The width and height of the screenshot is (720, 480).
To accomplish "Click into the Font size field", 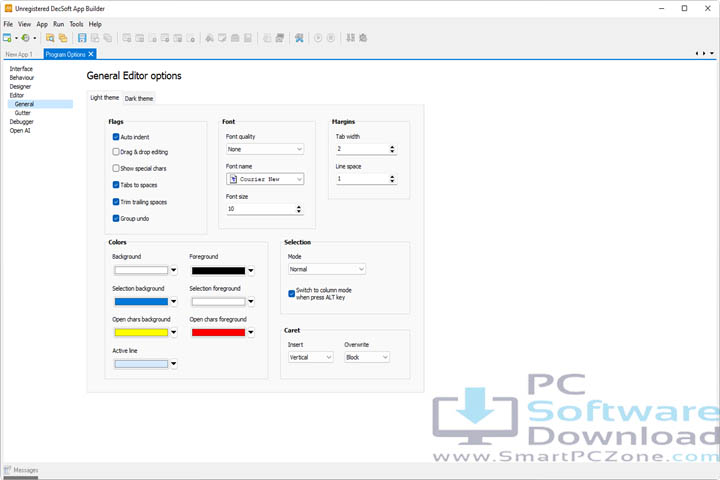I will tap(261, 209).
